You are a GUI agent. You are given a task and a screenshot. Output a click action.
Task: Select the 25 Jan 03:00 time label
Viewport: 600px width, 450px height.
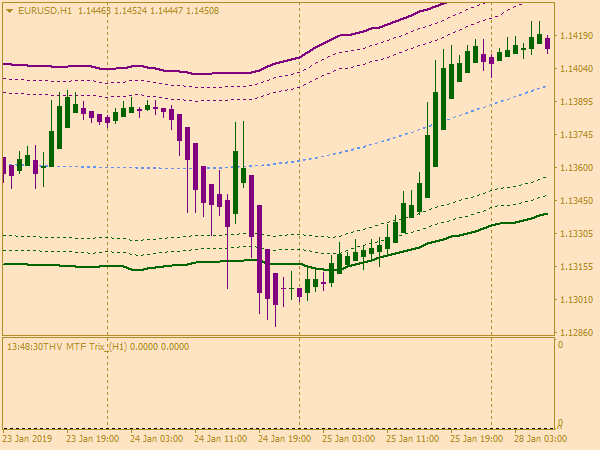348,438
